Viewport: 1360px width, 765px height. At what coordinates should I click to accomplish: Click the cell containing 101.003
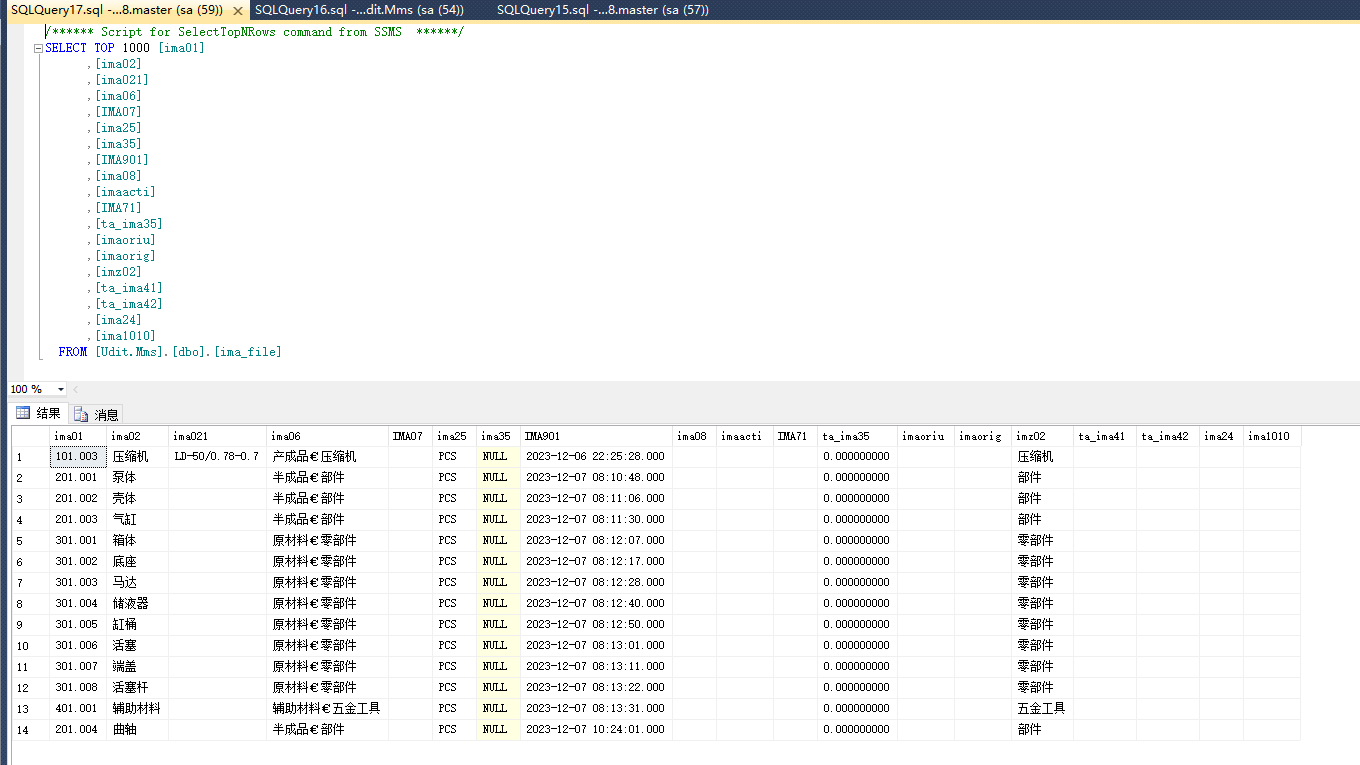78,457
